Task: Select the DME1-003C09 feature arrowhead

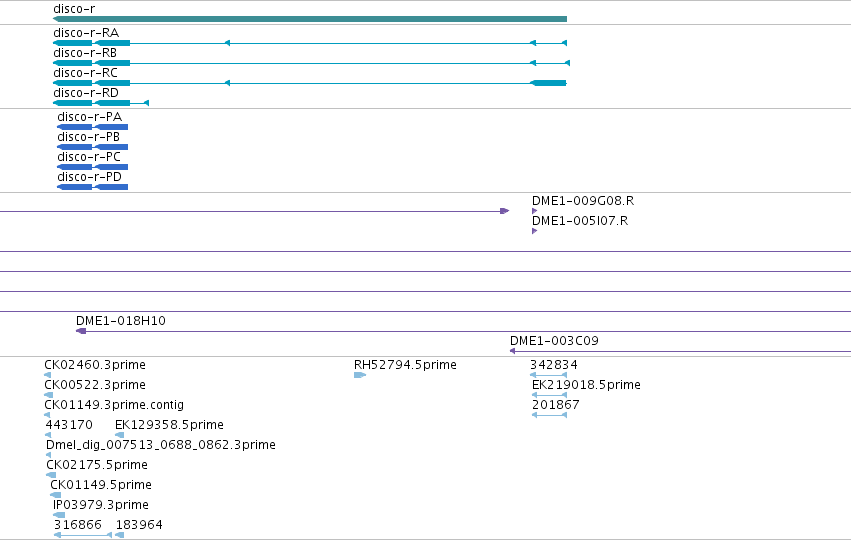Action: click(512, 351)
